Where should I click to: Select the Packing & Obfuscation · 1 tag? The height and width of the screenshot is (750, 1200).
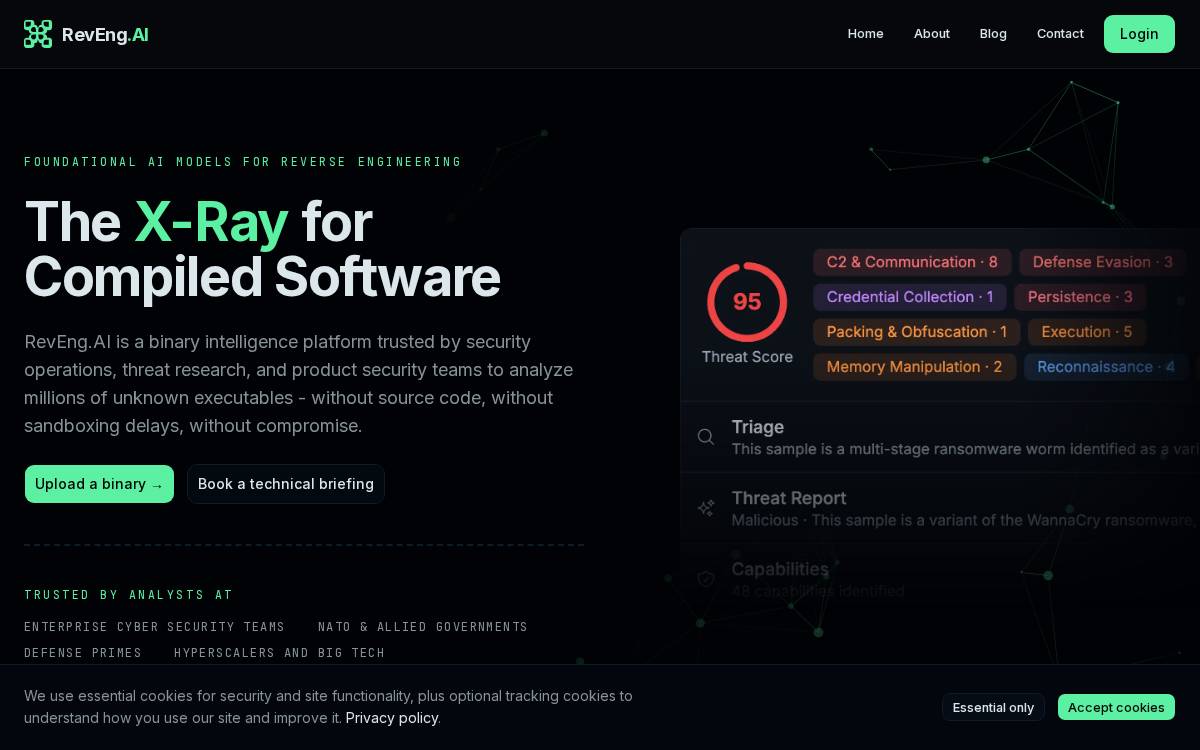point(917,332)
